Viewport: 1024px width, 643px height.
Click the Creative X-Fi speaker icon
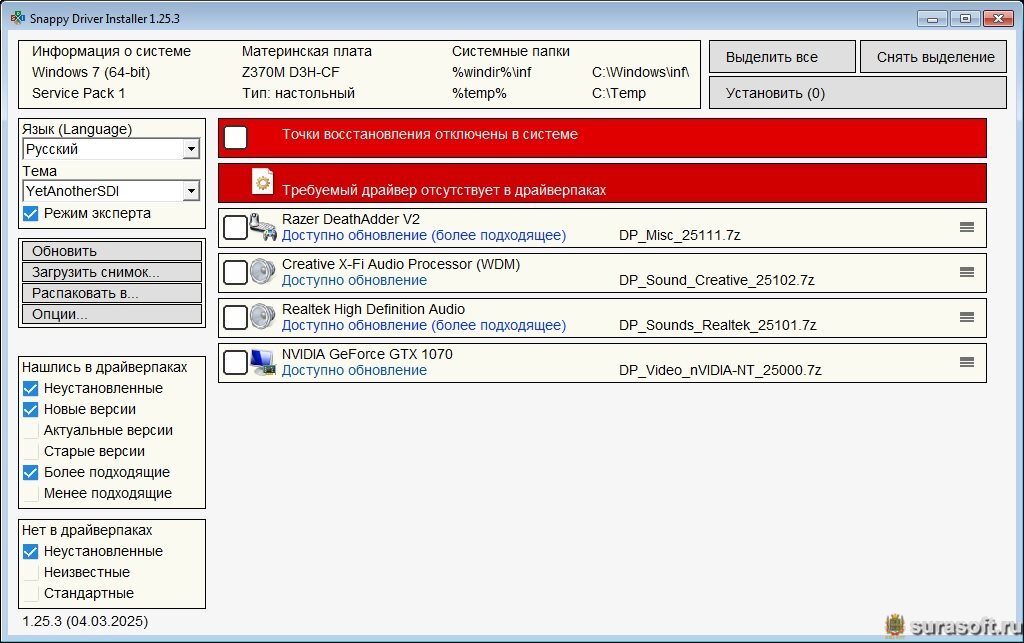(263, 272)
